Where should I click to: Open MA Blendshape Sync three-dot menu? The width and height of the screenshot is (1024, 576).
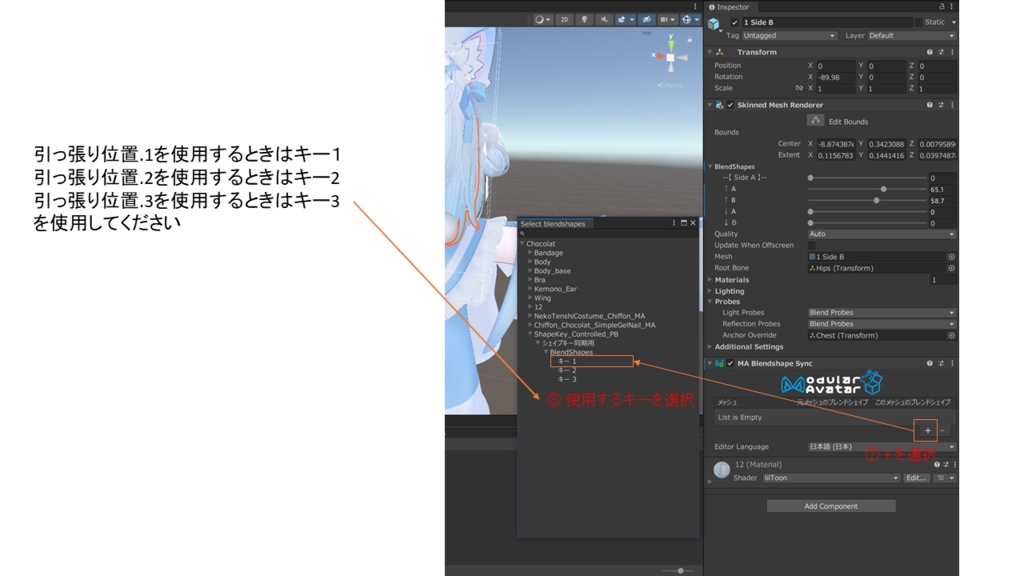coord(952,363)
